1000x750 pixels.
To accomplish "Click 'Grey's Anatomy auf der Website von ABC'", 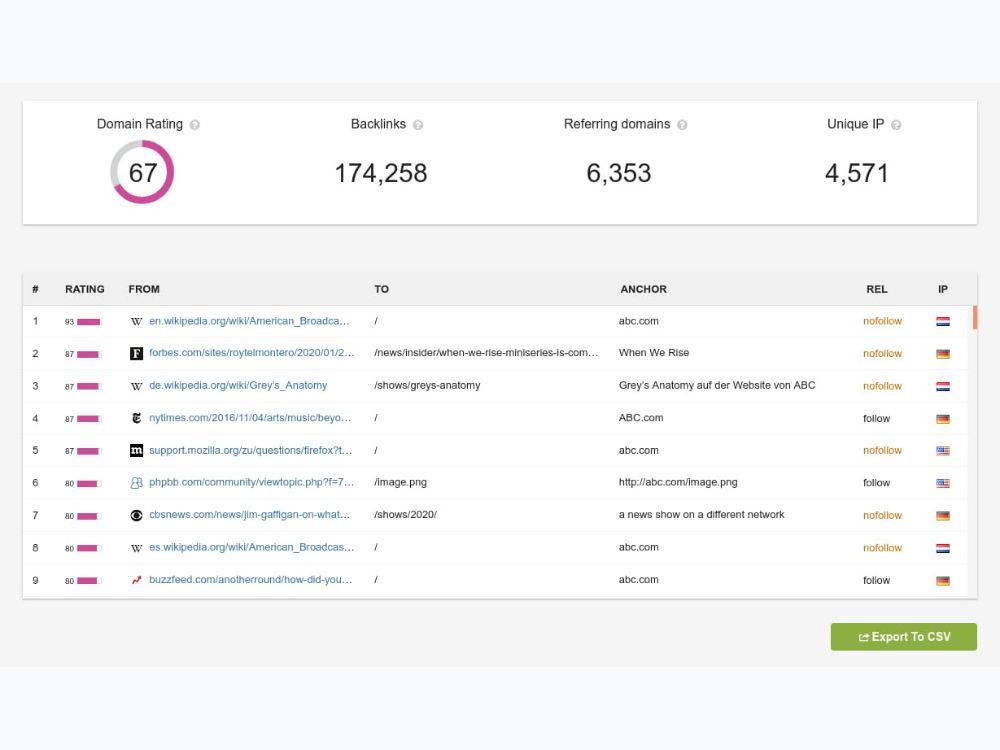I will coord(717,385).
